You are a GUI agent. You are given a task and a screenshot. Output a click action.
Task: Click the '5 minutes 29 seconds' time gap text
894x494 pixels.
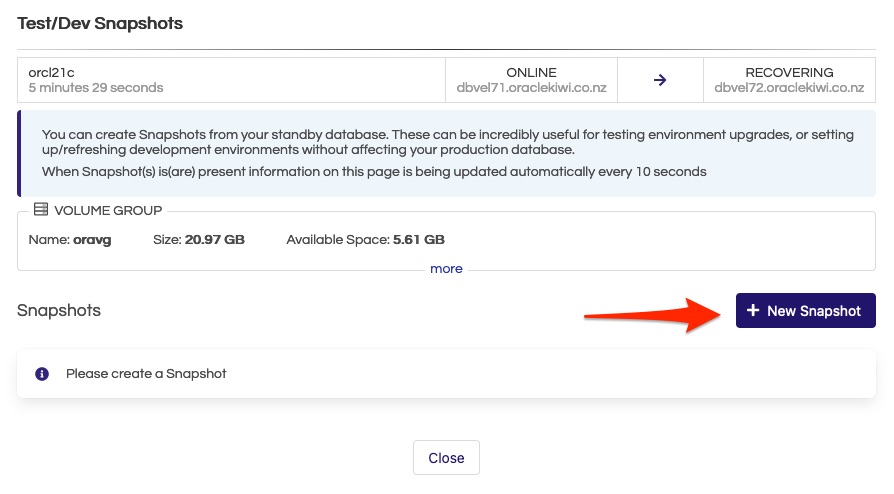(x=96, y=88)
